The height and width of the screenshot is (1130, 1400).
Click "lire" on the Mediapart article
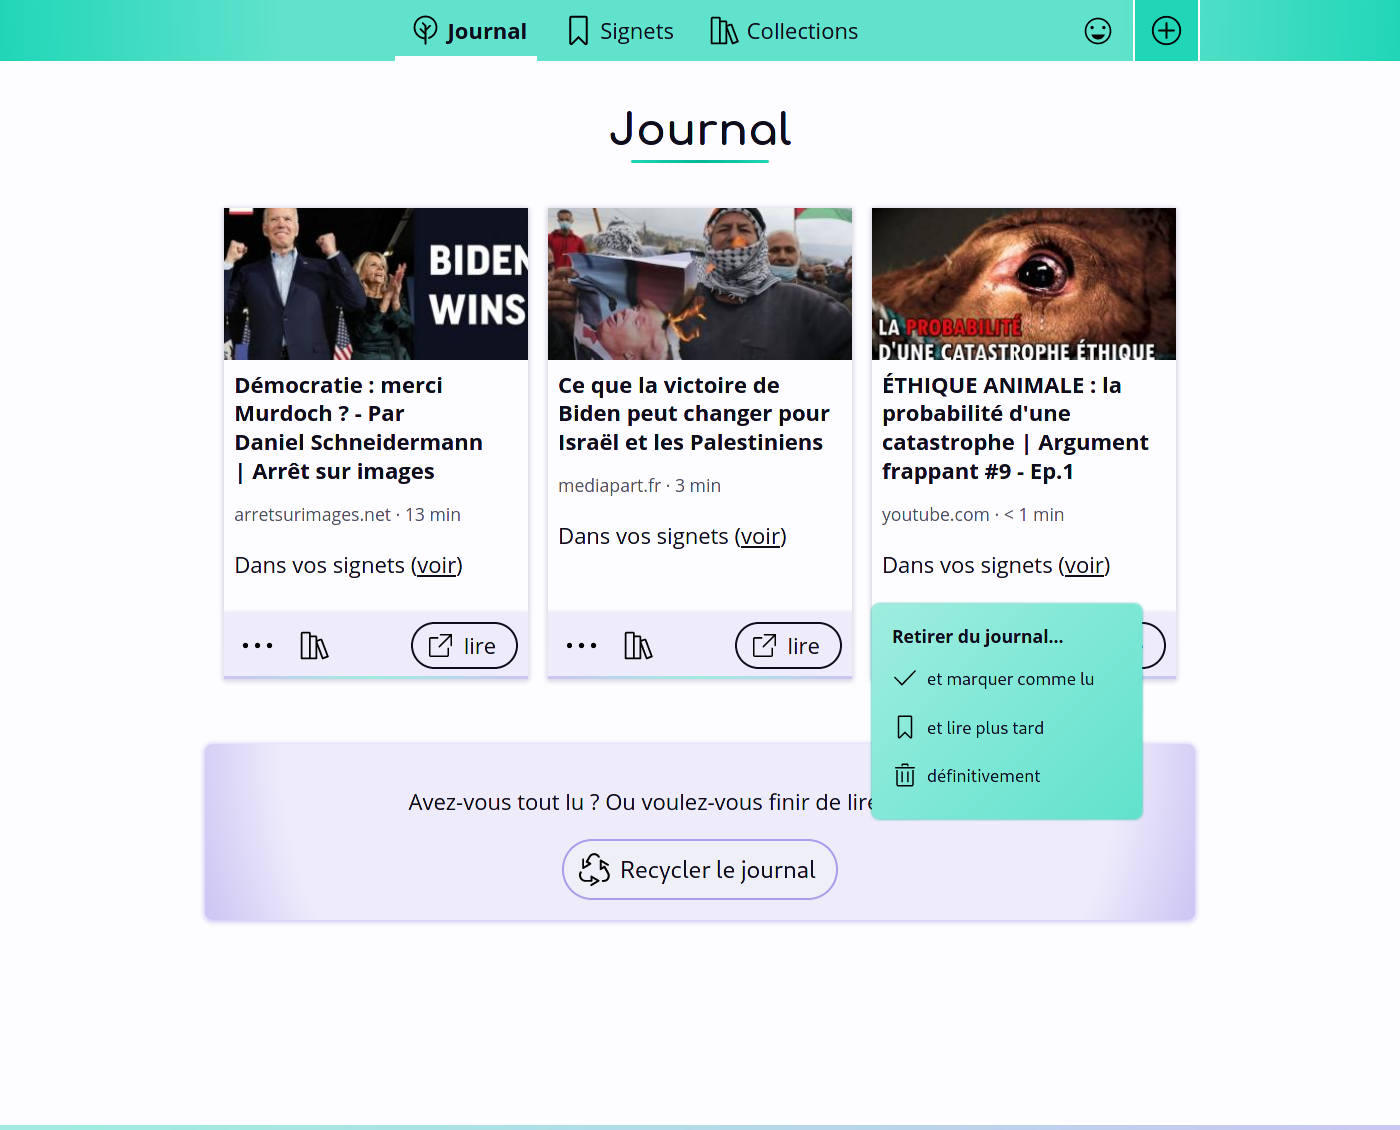pyautogui.click(x=788, y=645)
